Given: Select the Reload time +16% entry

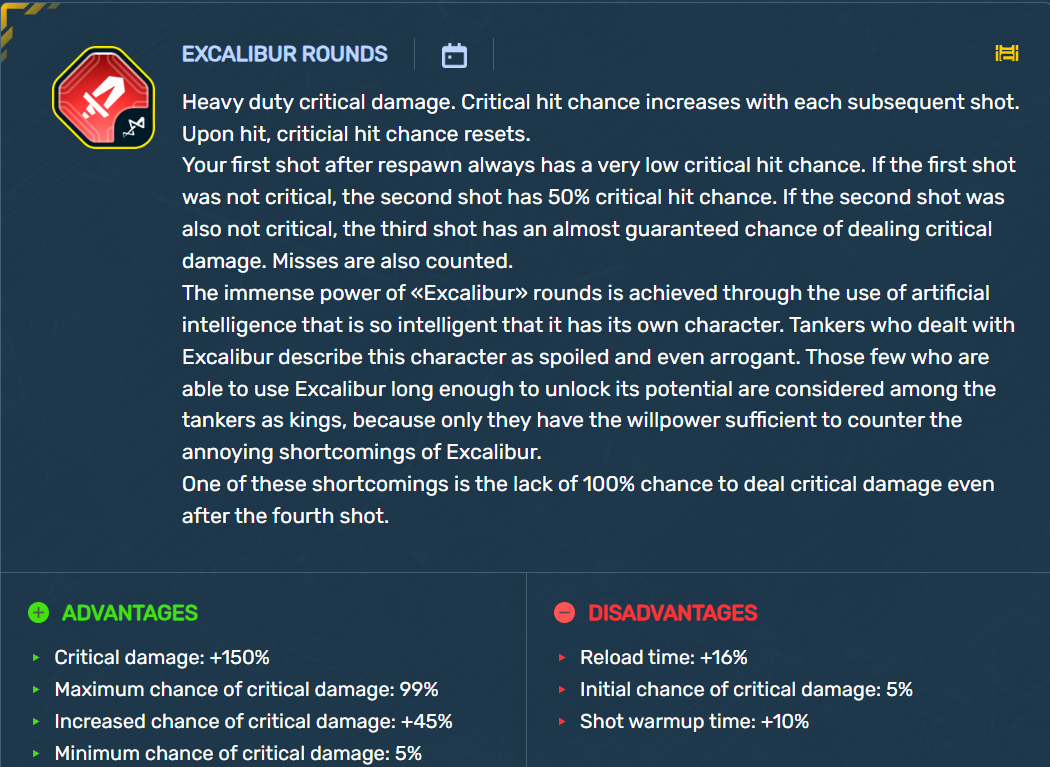Looking at the screenshot, I should 664,658.
